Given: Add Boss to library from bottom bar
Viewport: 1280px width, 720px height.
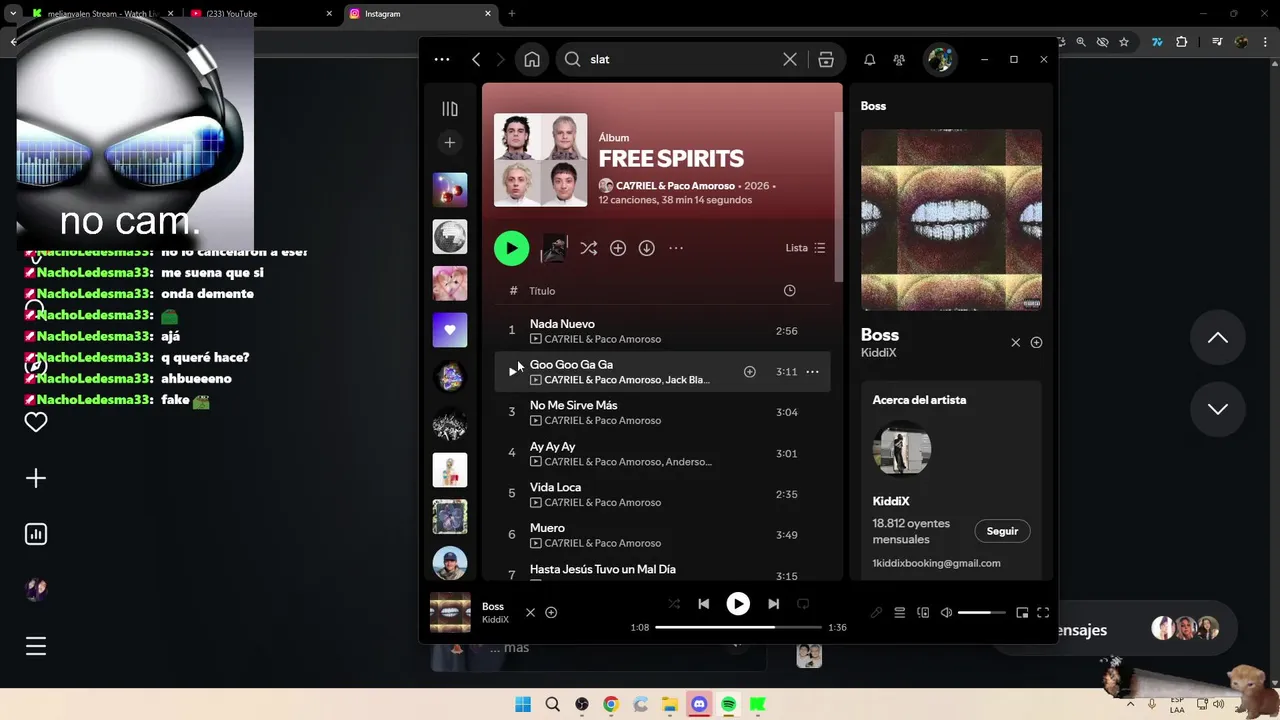Looking at the screenshot, I should [x=551, y=612].
